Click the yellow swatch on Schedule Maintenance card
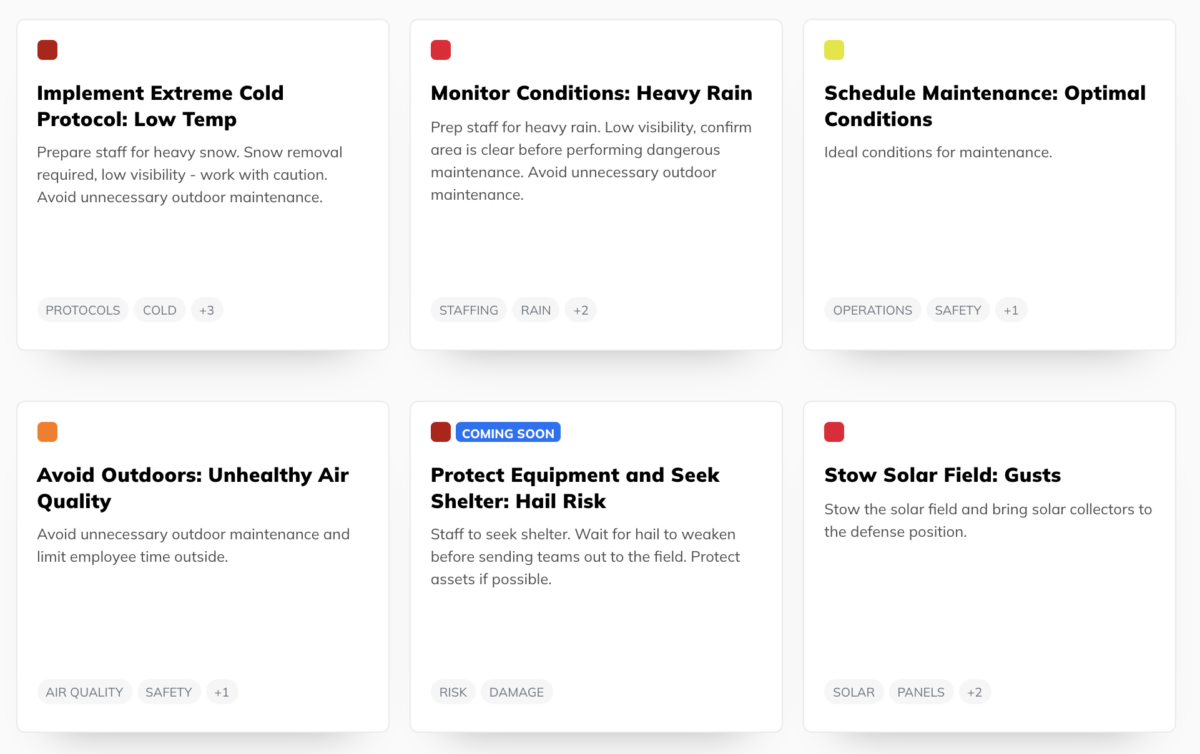 [834, 50]
